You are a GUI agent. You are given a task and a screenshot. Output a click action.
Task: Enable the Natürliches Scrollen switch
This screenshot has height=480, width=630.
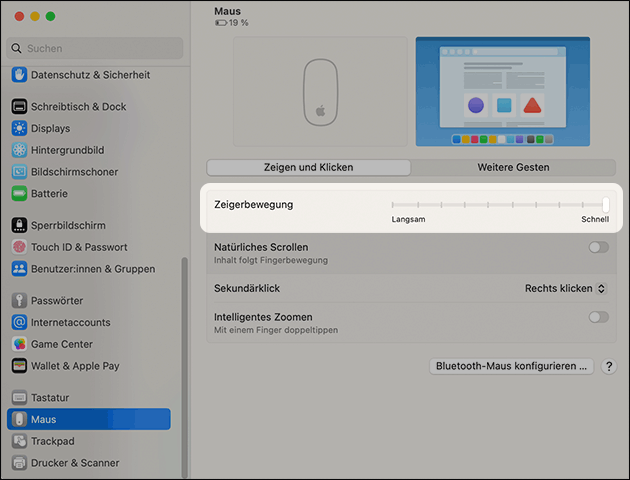click(598, 247)
